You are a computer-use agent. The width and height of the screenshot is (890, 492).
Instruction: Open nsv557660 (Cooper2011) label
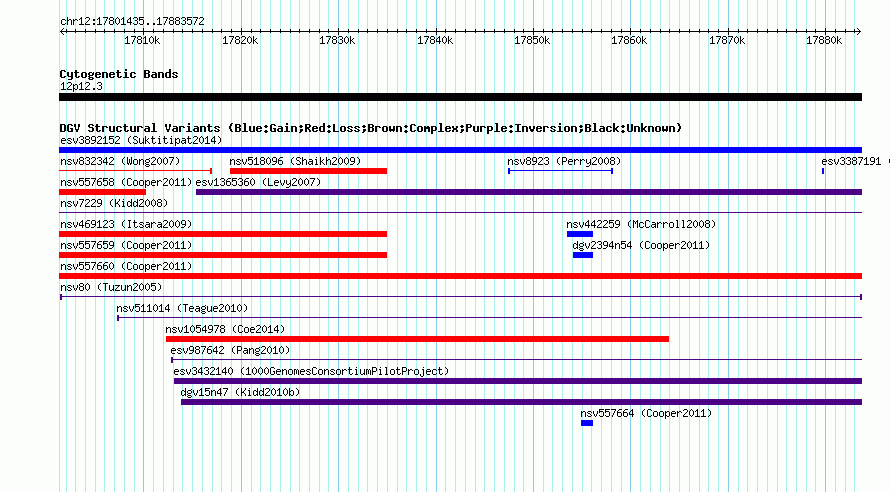(126, 266)
